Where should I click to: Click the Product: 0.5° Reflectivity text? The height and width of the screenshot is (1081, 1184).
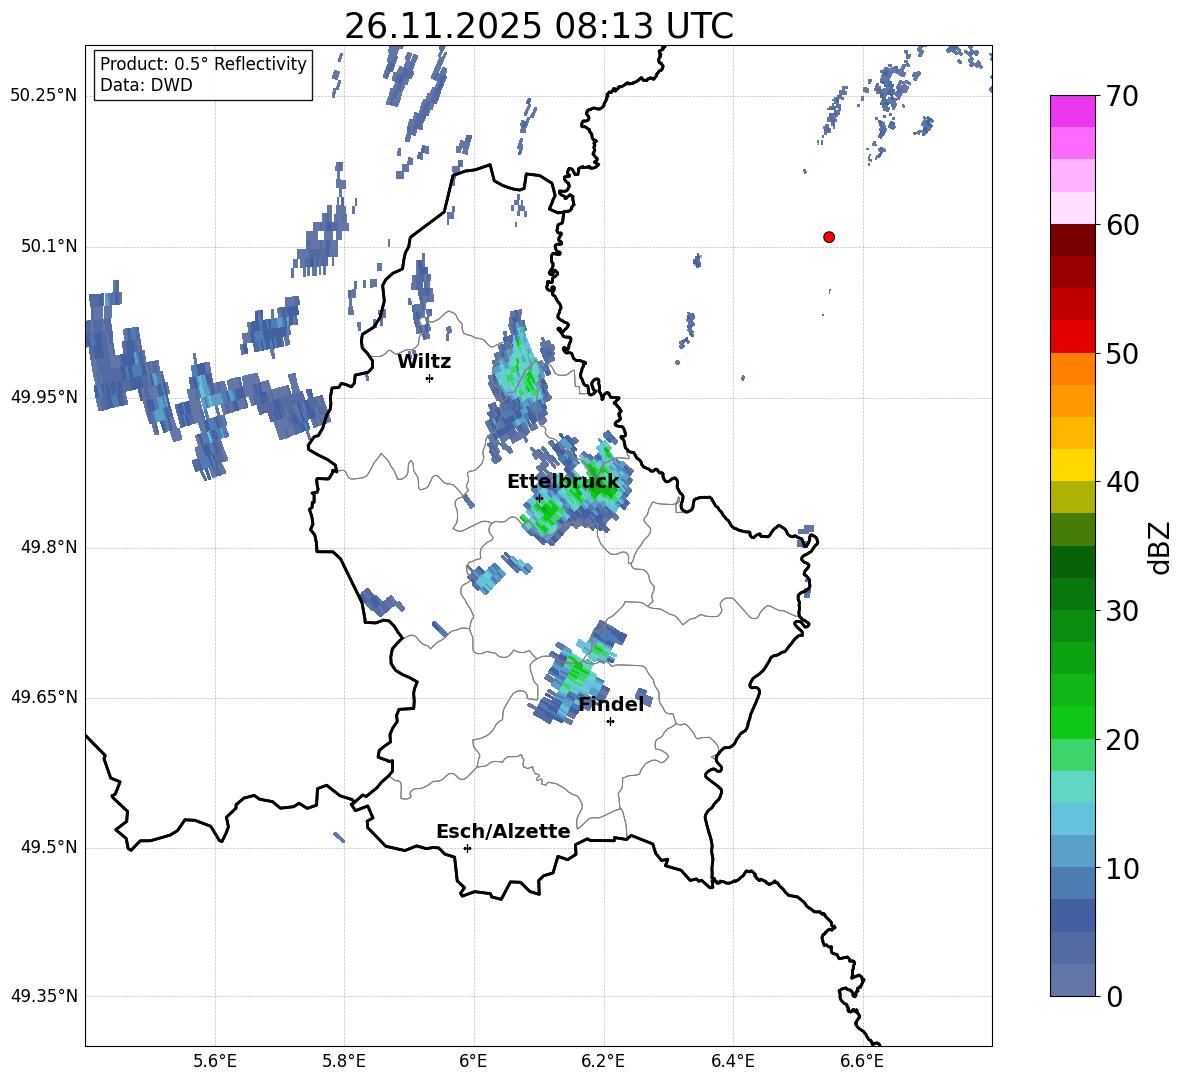click(x=203, y=64)
